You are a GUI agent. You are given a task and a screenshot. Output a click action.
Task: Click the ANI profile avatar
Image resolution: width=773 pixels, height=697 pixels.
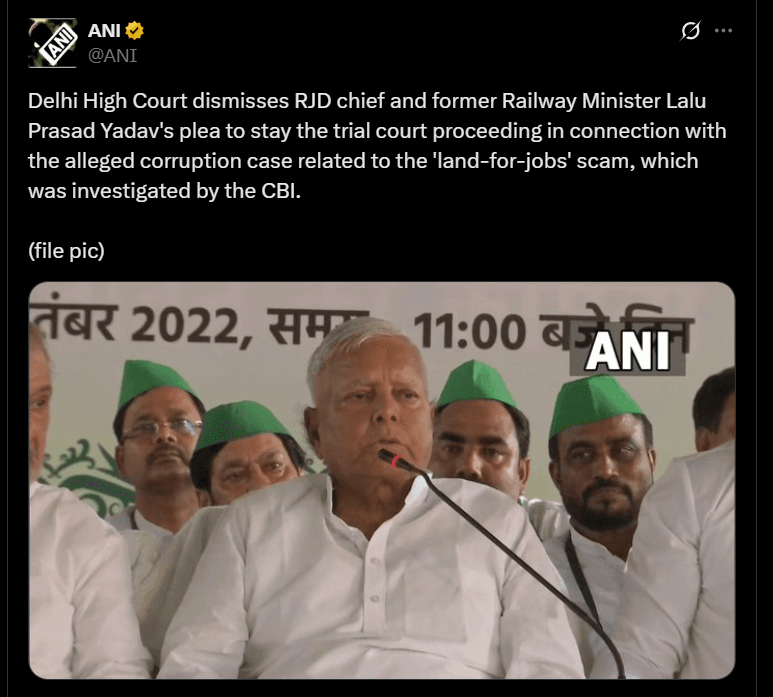click(x=53, y=43)
